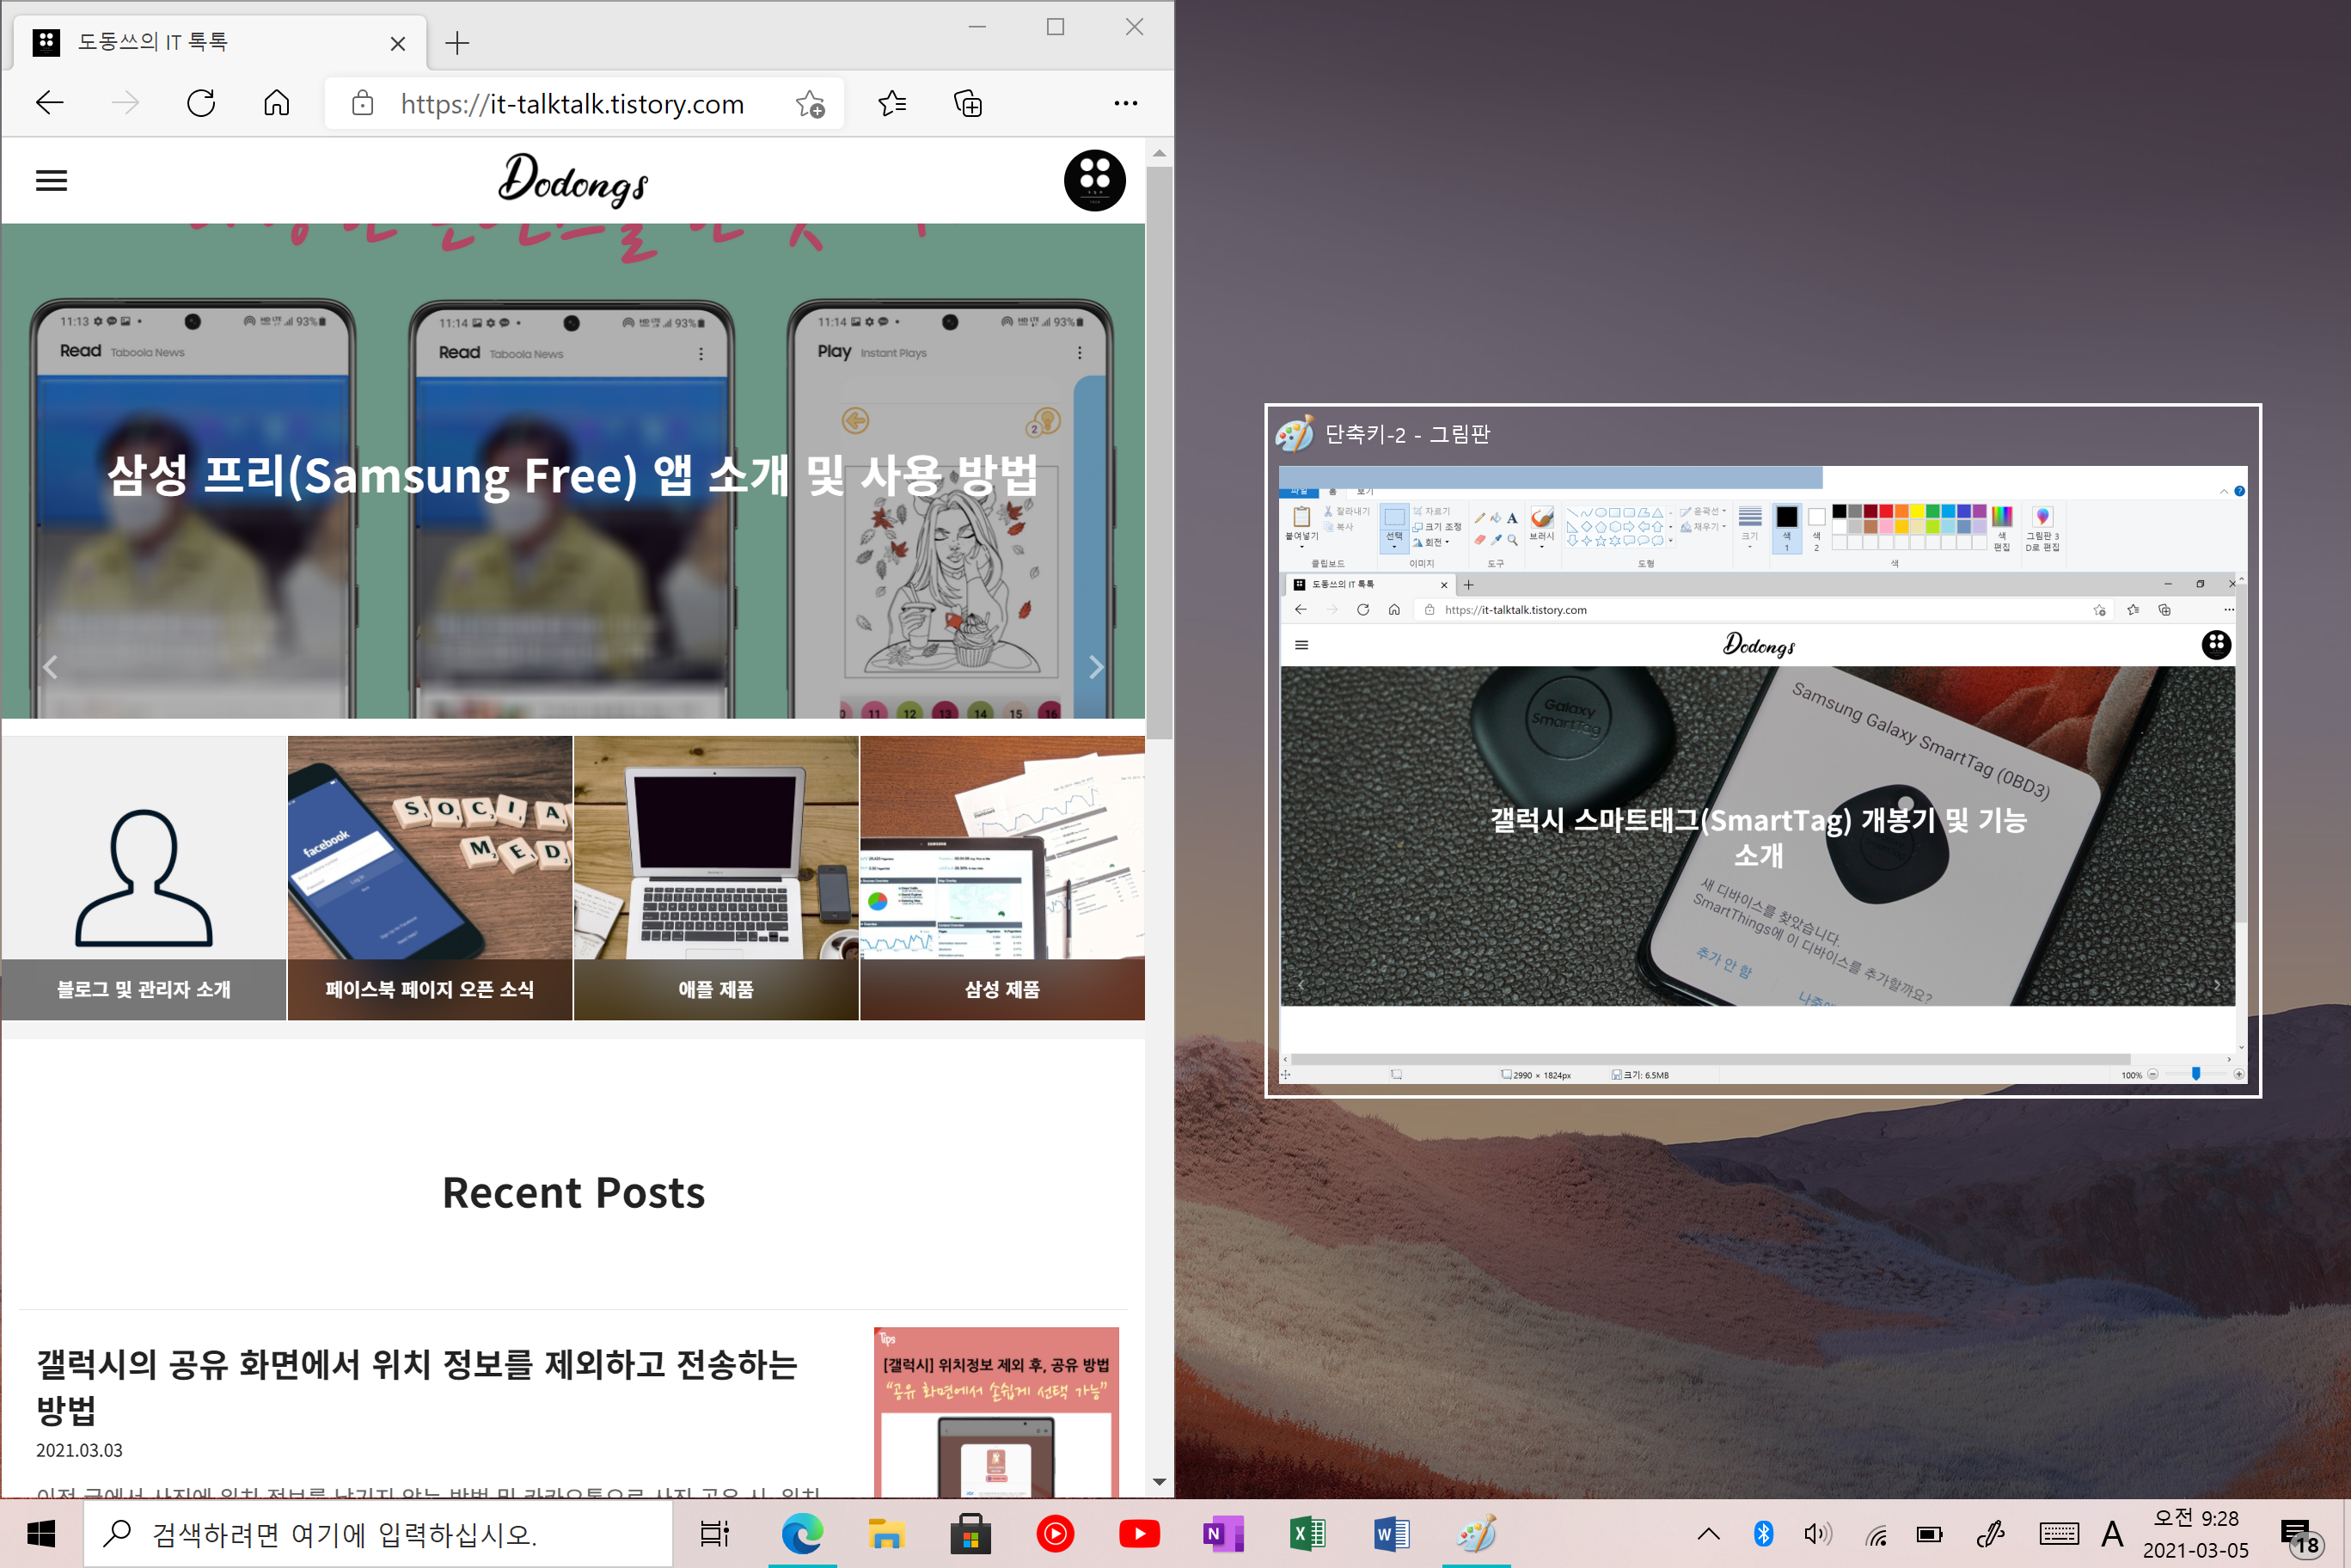This screenshot has height=1568, width=2351.
Task: Go to the browser home page
Action: tap(277, 103)
